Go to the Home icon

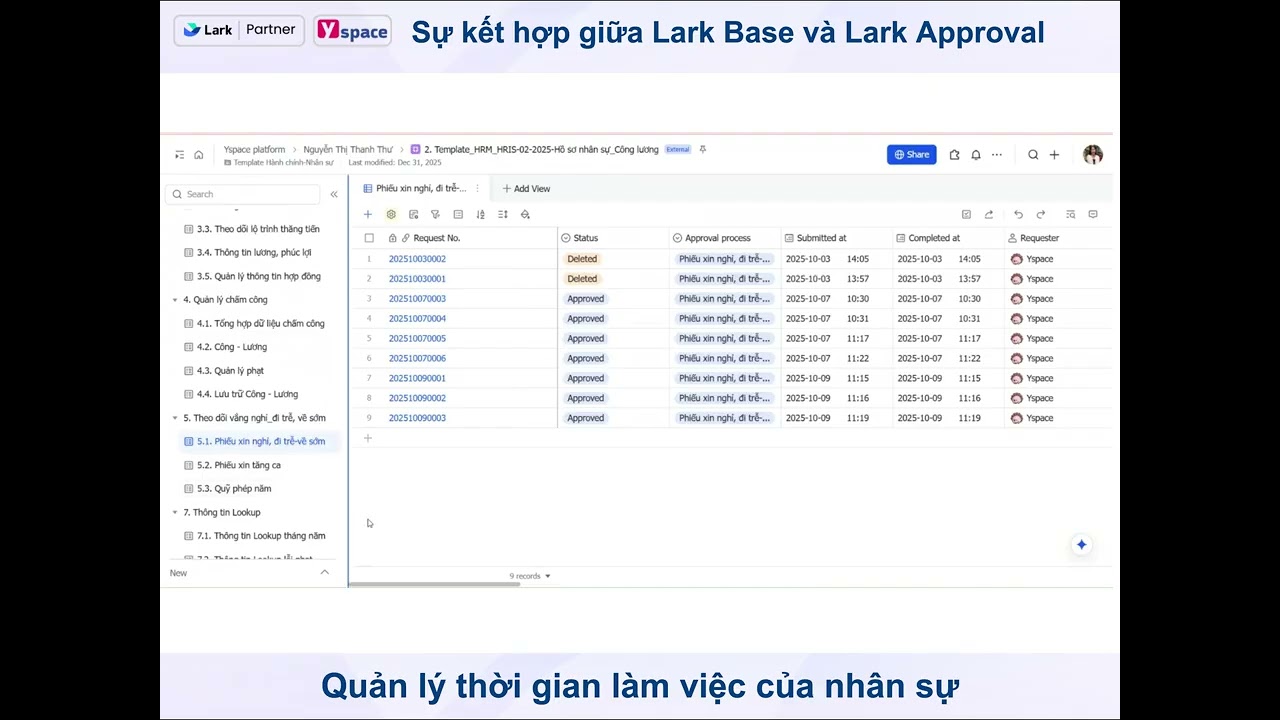[x=199, y=155]
